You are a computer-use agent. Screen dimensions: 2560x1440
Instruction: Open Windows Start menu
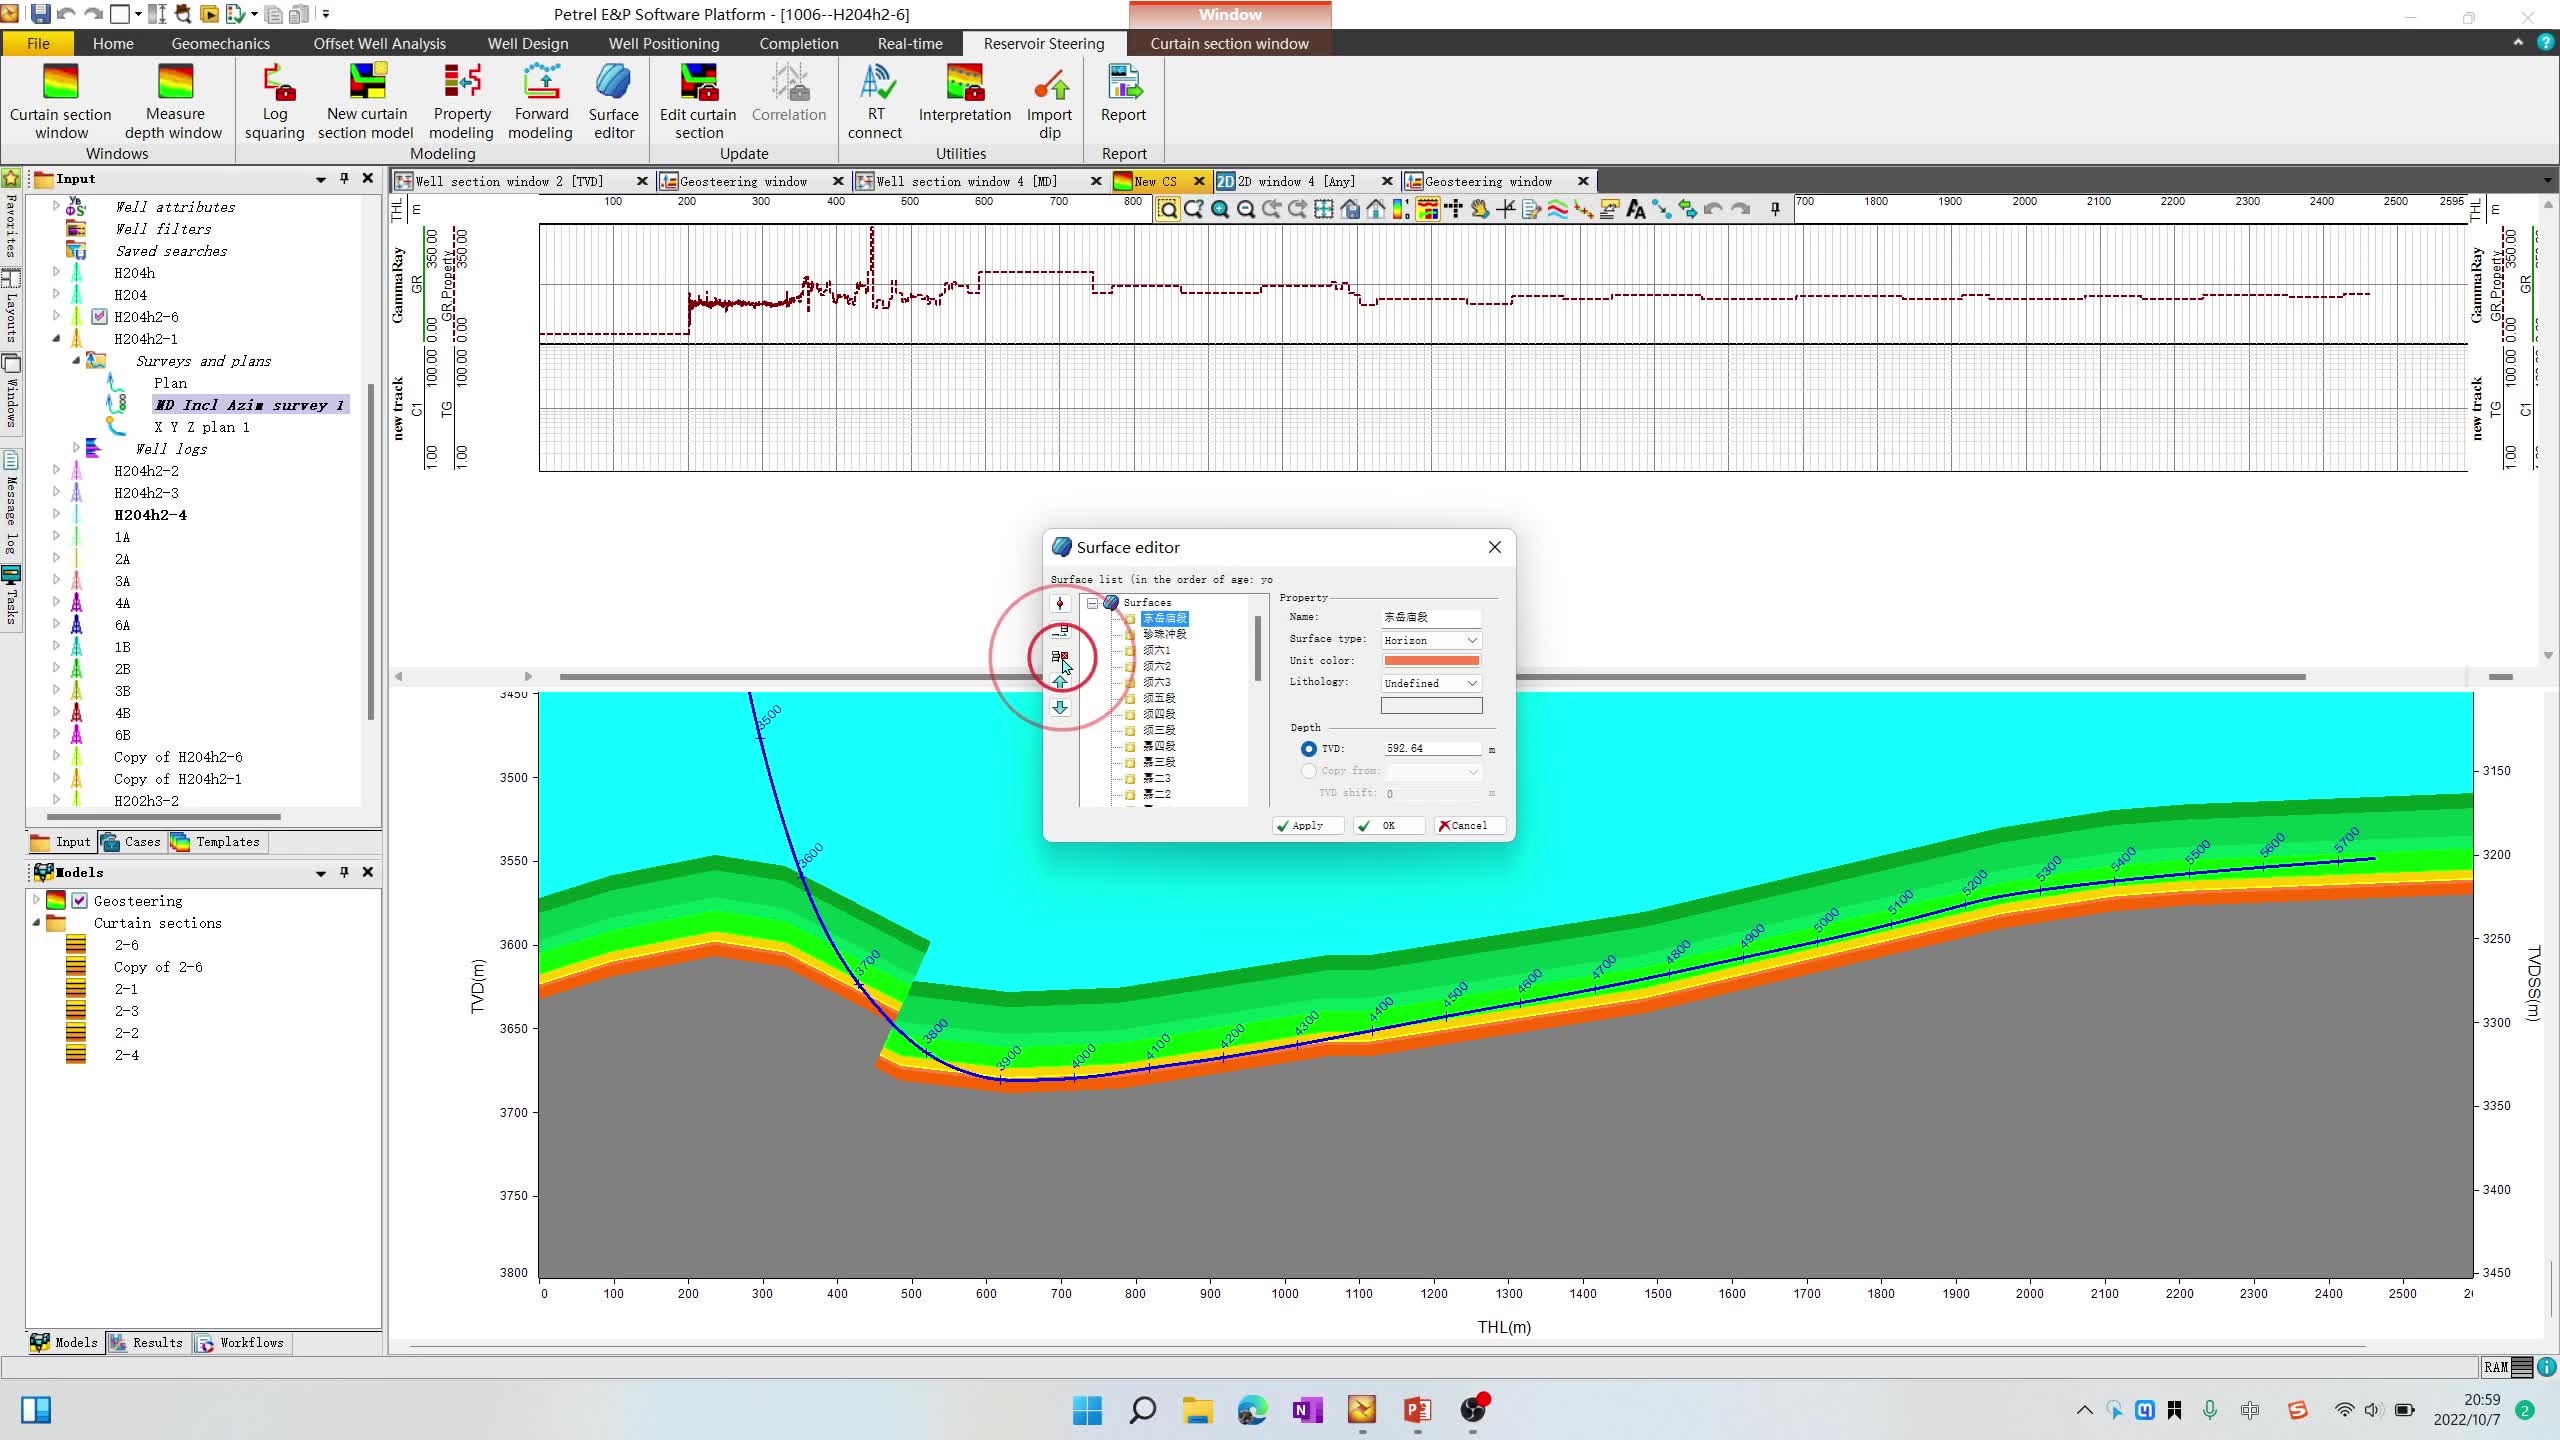[1087, 1411]
